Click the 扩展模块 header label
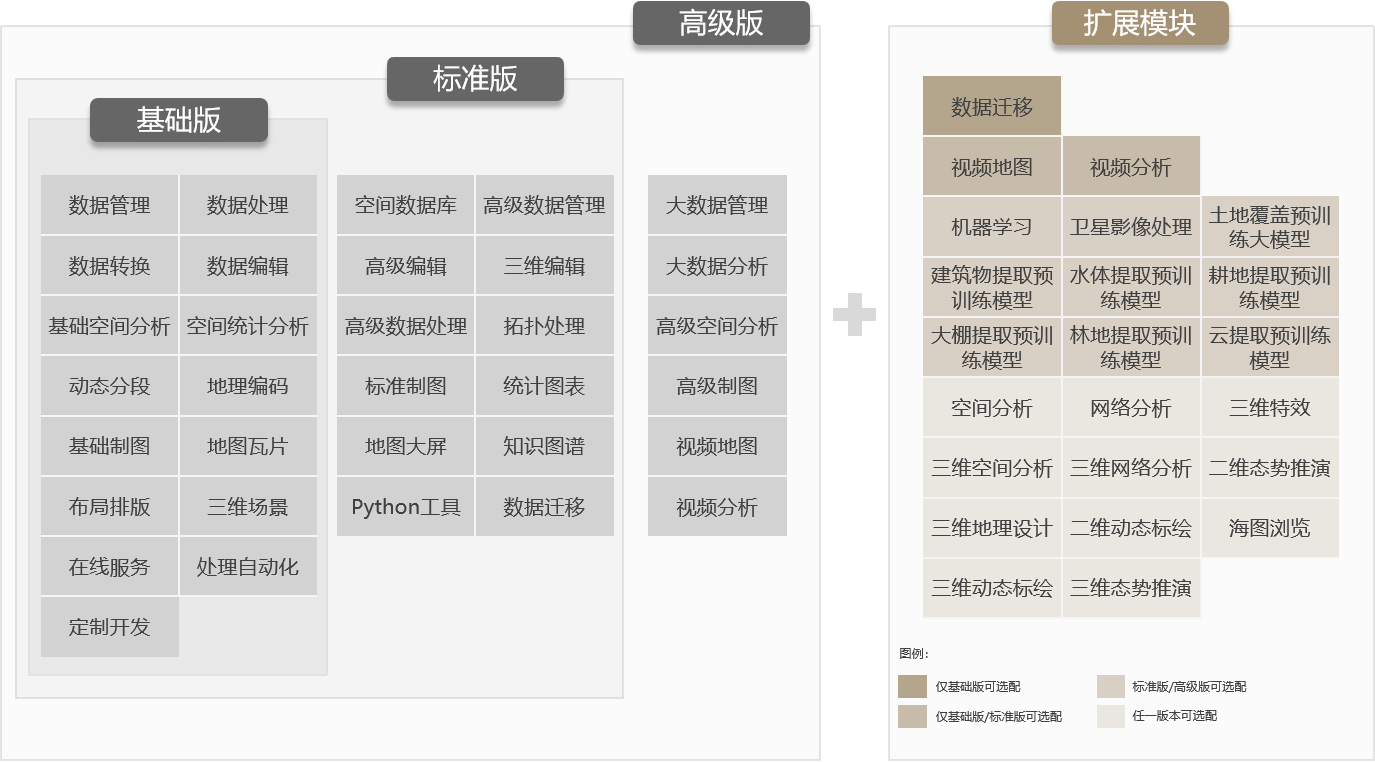This screenshot has height=762, width=1375. [x=1139, y=24]
